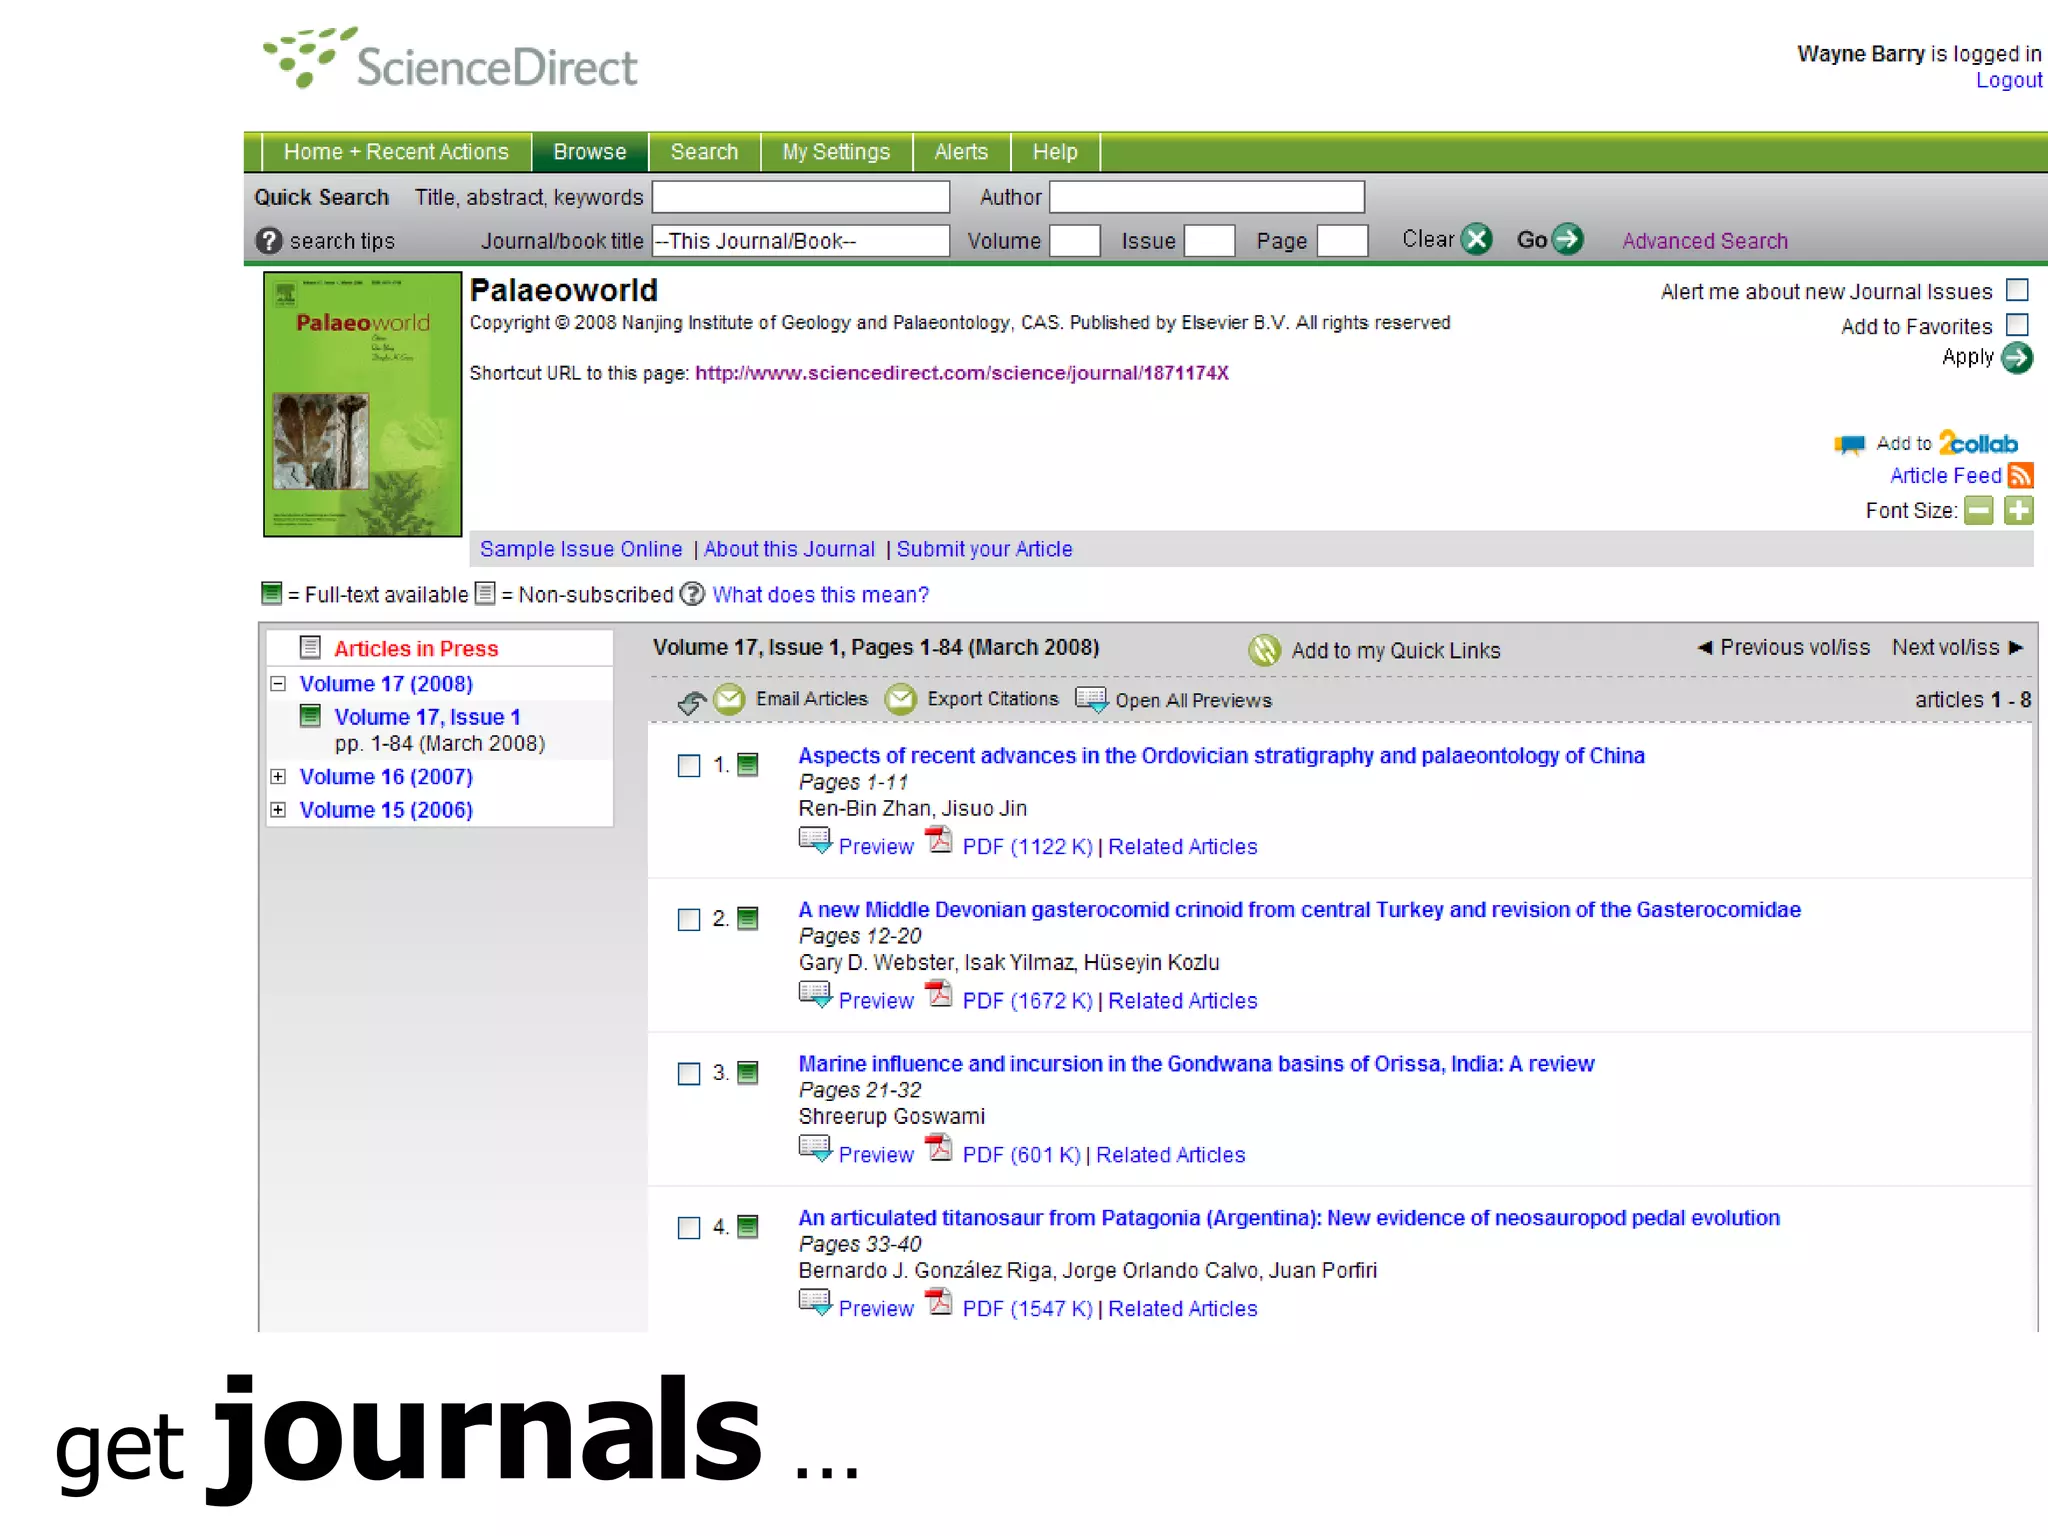Image resolution: width=2048 pixels, height=1536 pixels.
Task: Click the Apply green arrow icon
Action: [2018, 358]
